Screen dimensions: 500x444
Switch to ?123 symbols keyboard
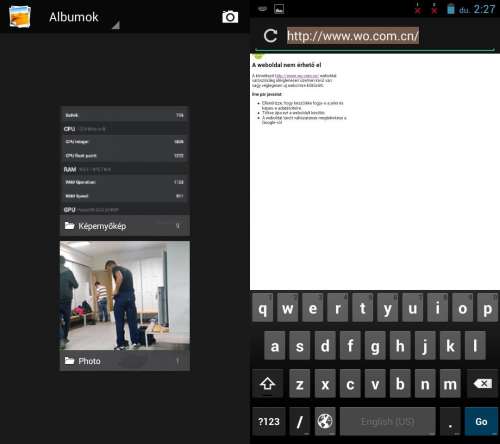[269, 421]
